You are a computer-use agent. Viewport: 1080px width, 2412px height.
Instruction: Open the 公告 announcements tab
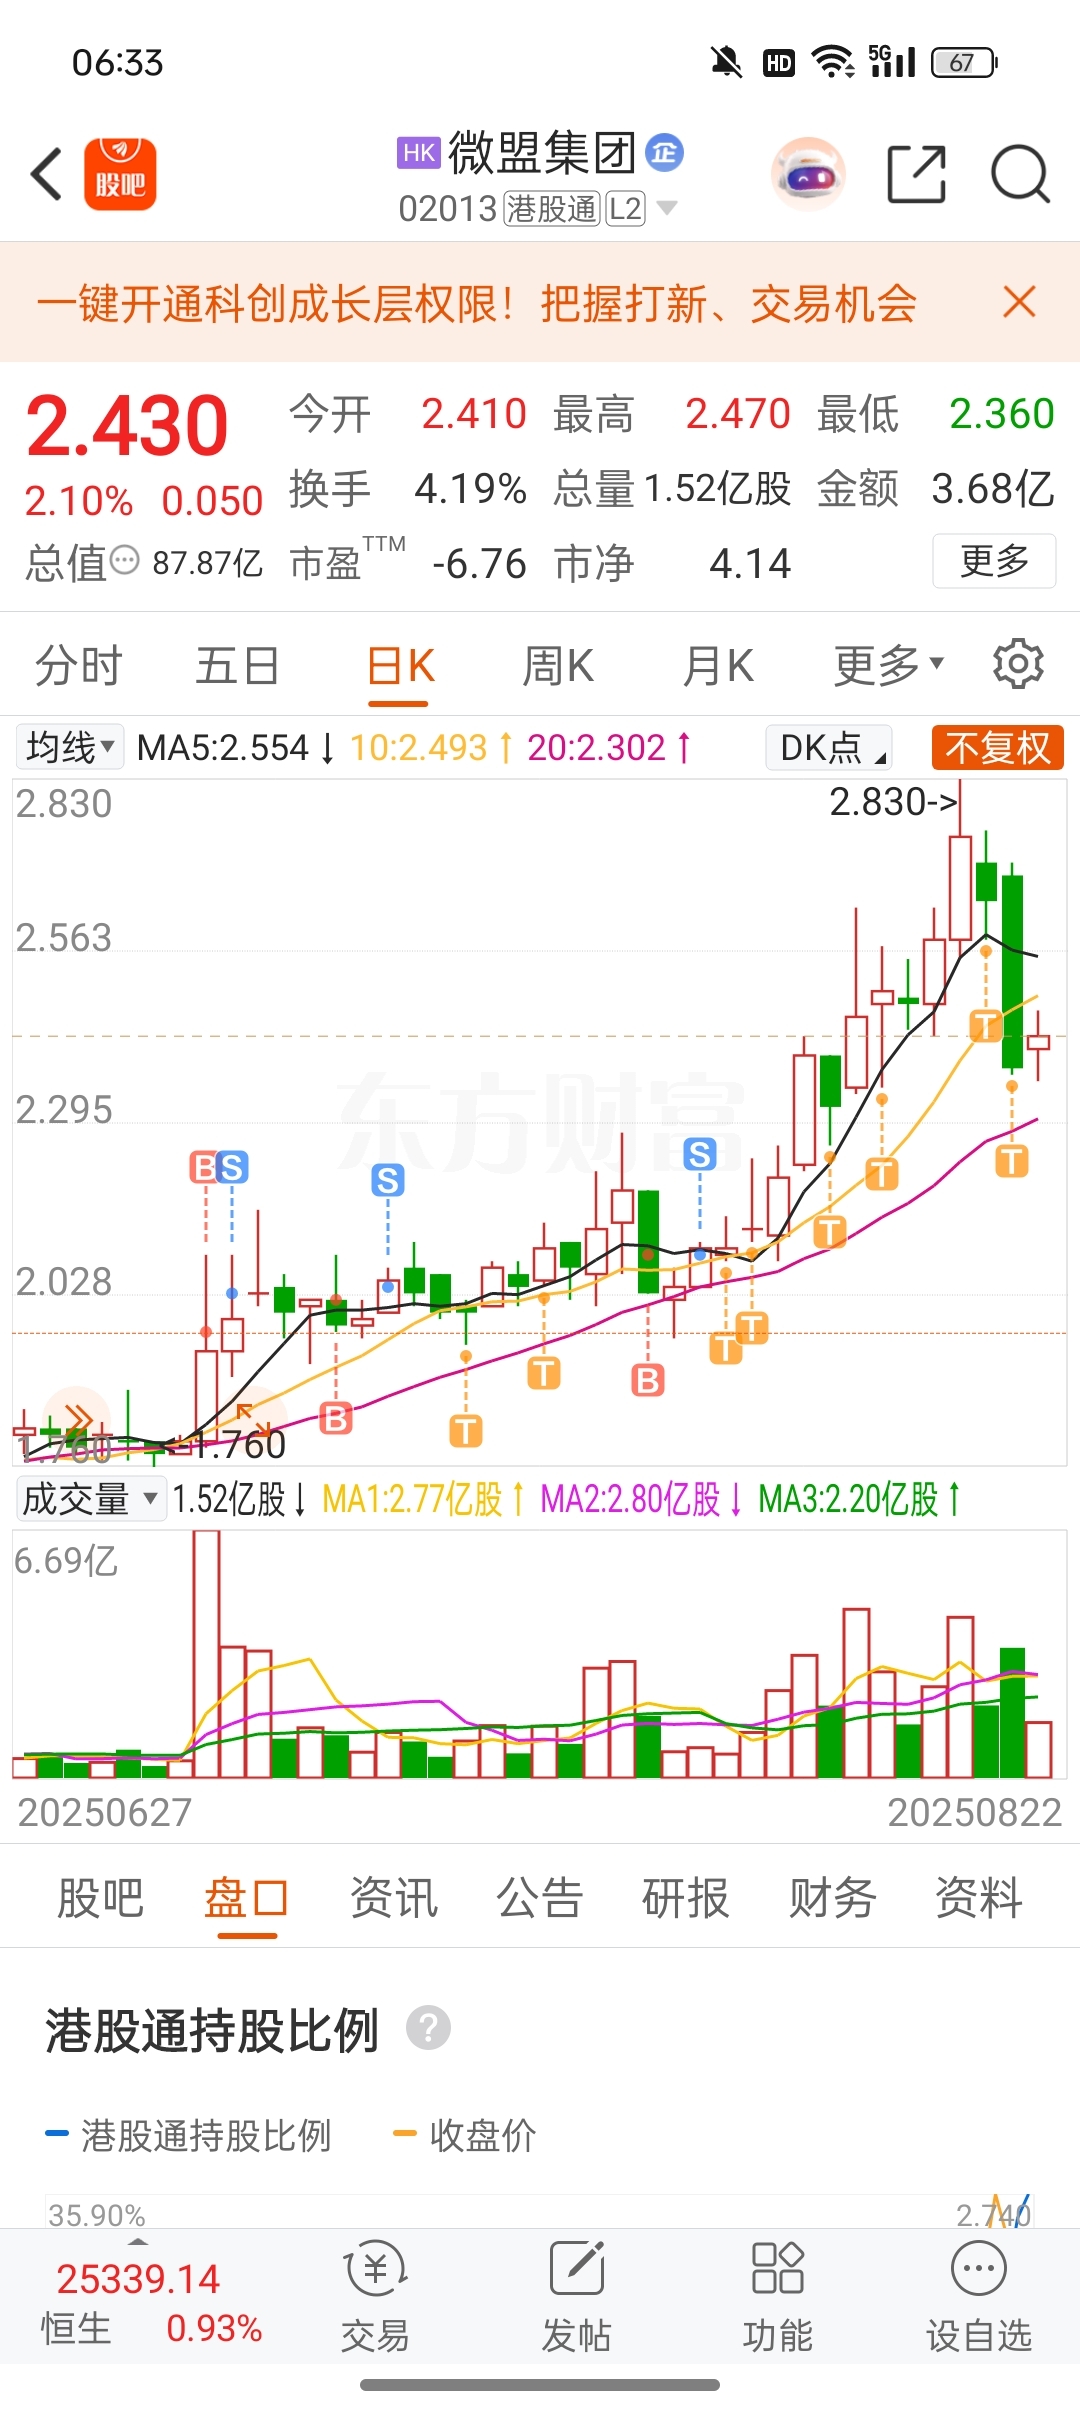point(540,1897)
